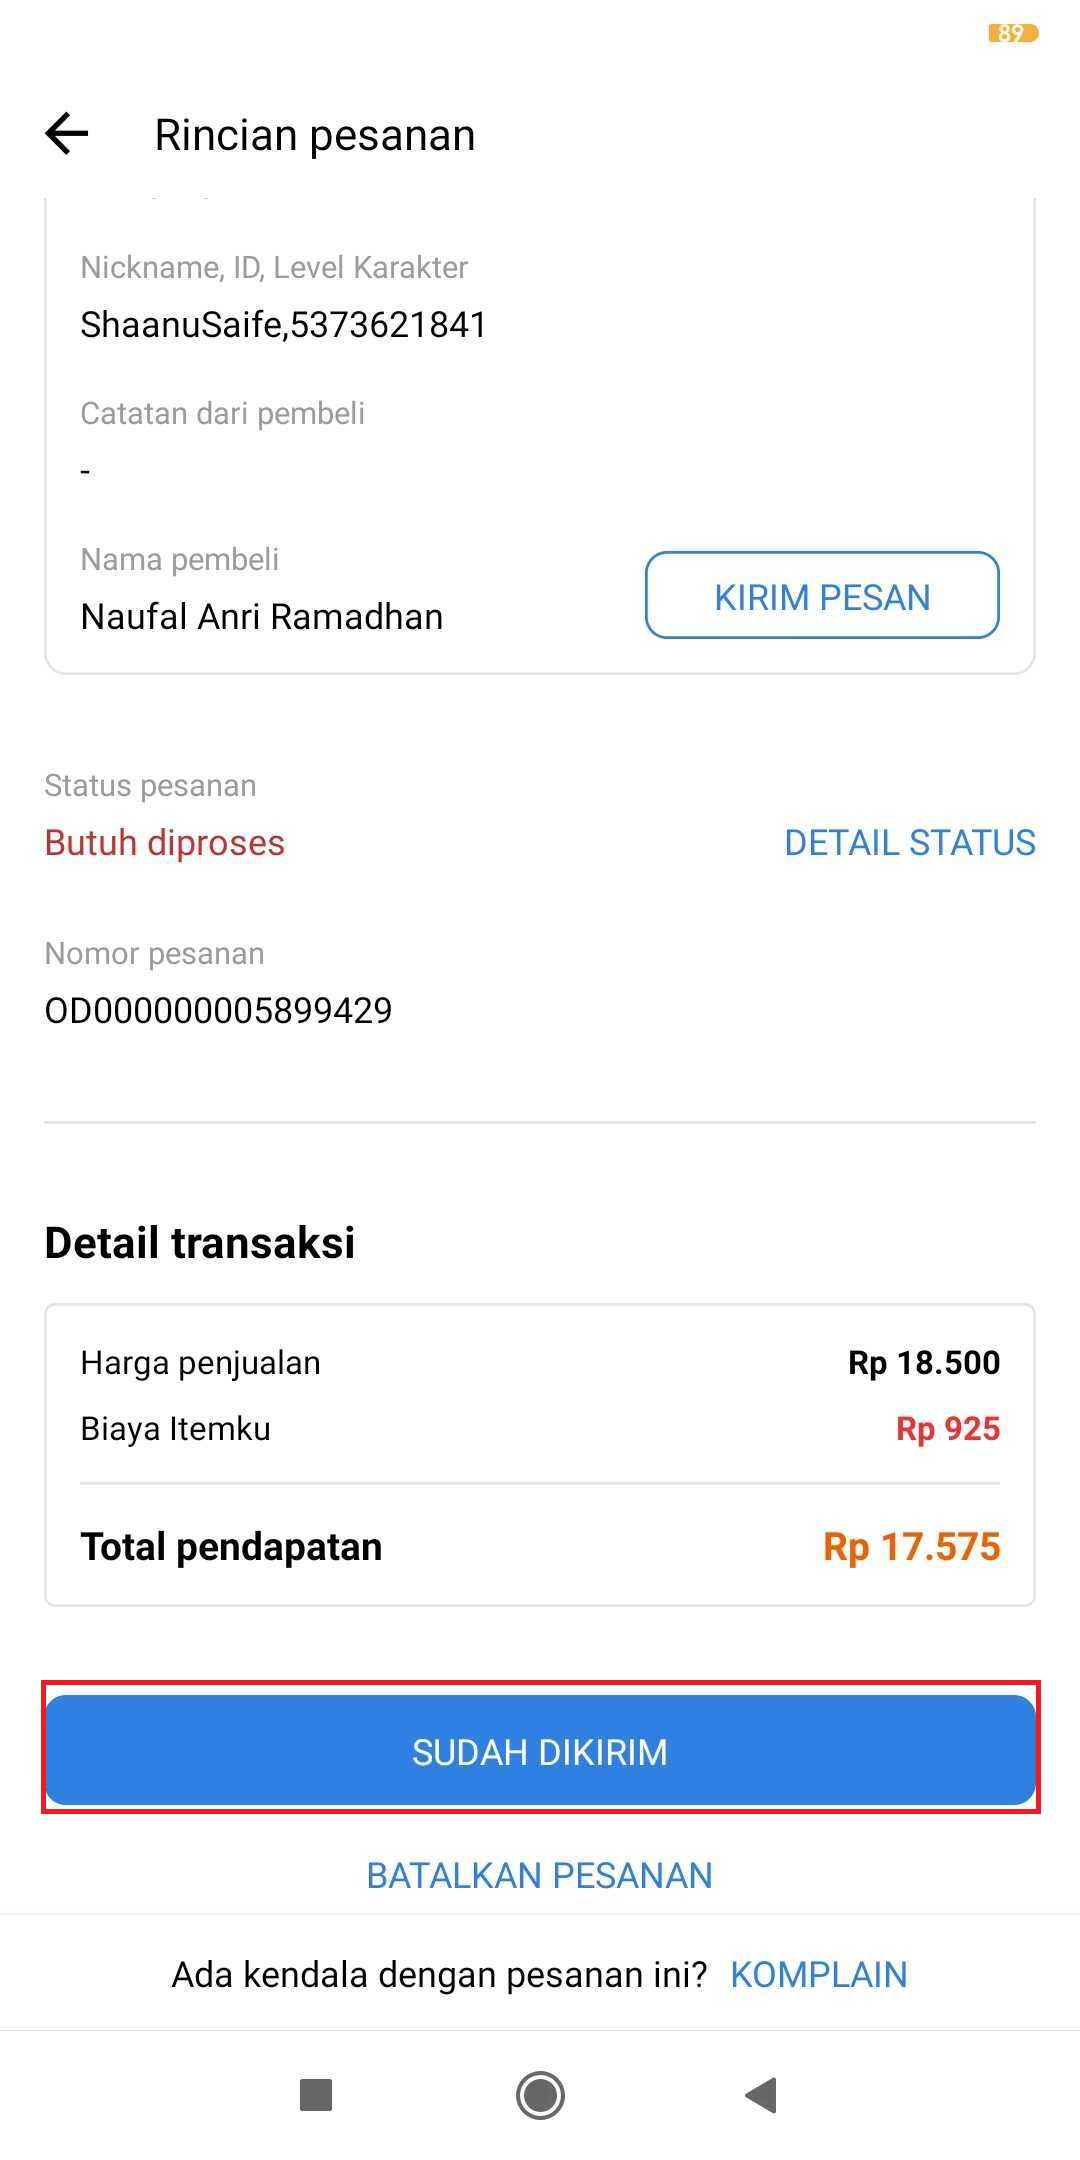Tap the Detail transaksi heading

(x=200, y=1243)
